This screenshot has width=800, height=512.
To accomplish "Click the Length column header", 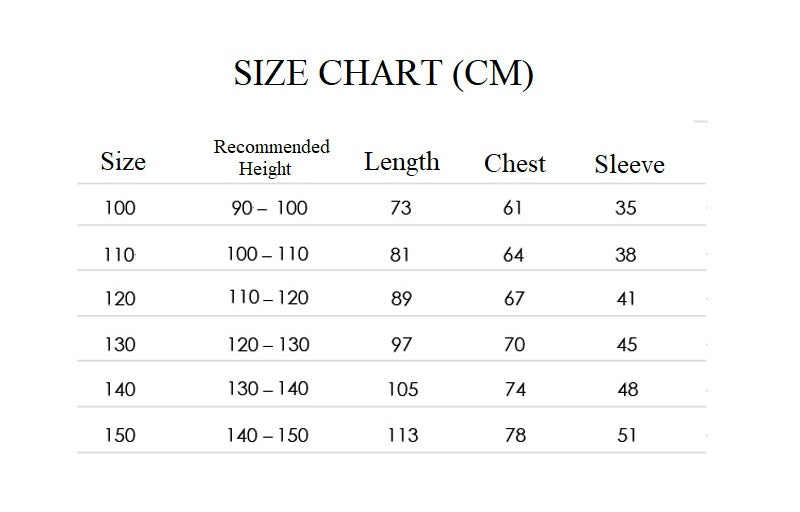I will 401,162.
